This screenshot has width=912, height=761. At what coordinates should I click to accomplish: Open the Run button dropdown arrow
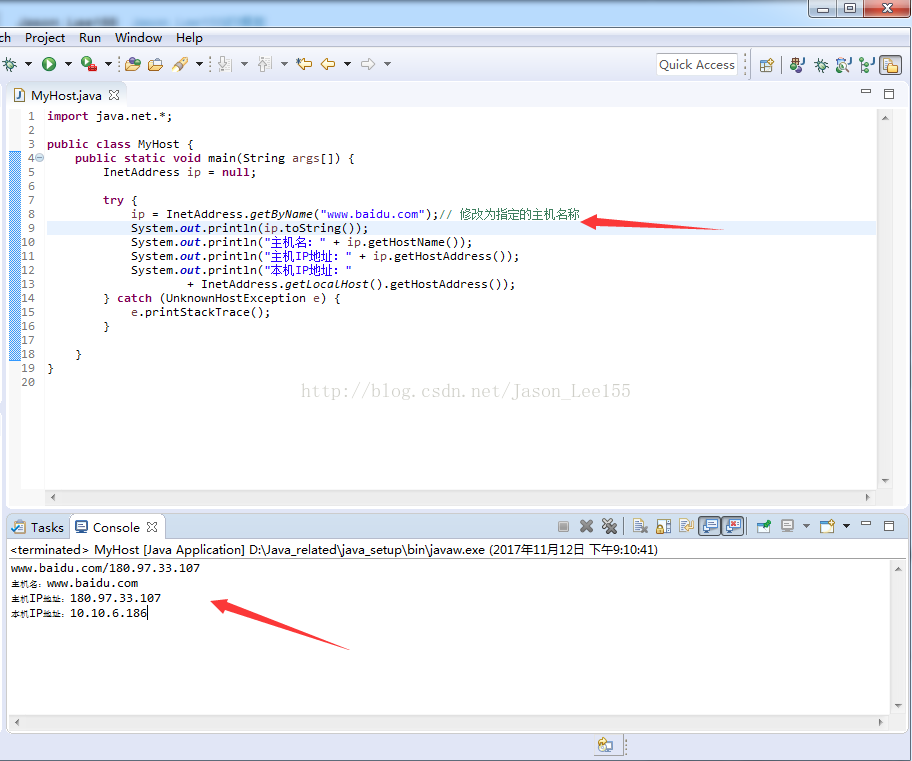(68, 64)
